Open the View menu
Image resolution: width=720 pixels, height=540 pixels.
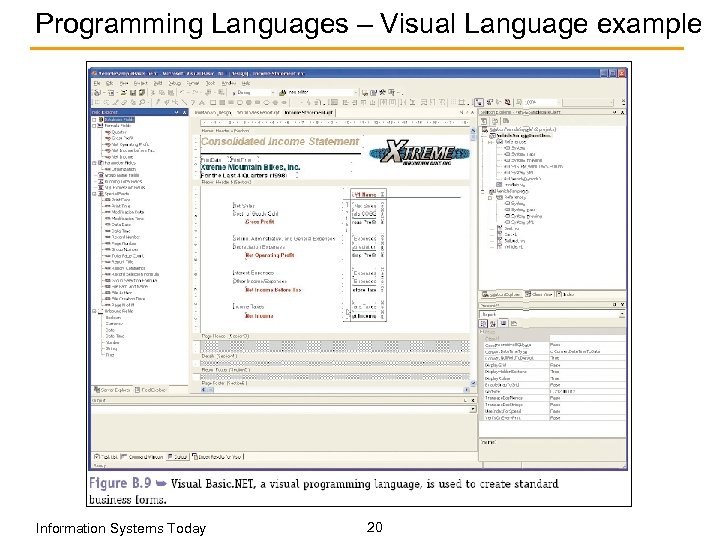[x=124, y=83]
